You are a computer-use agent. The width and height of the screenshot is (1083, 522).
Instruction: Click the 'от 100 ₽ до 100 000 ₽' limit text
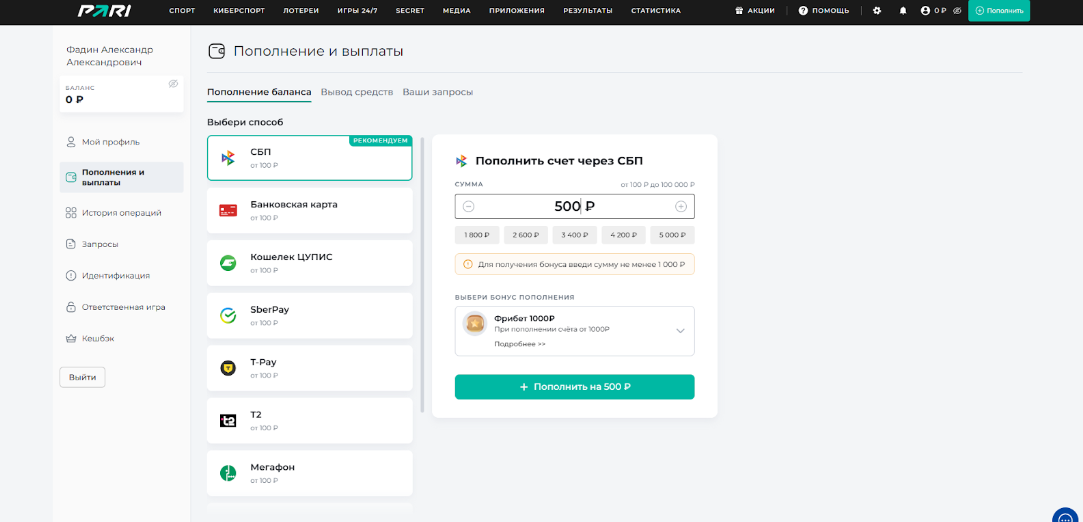pyautogui.click(x=658, y=184)
